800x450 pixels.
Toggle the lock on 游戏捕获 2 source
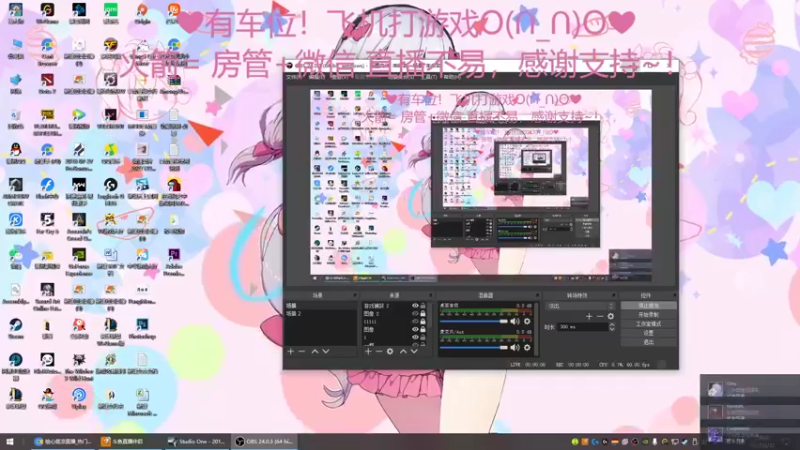click(423, 306)
